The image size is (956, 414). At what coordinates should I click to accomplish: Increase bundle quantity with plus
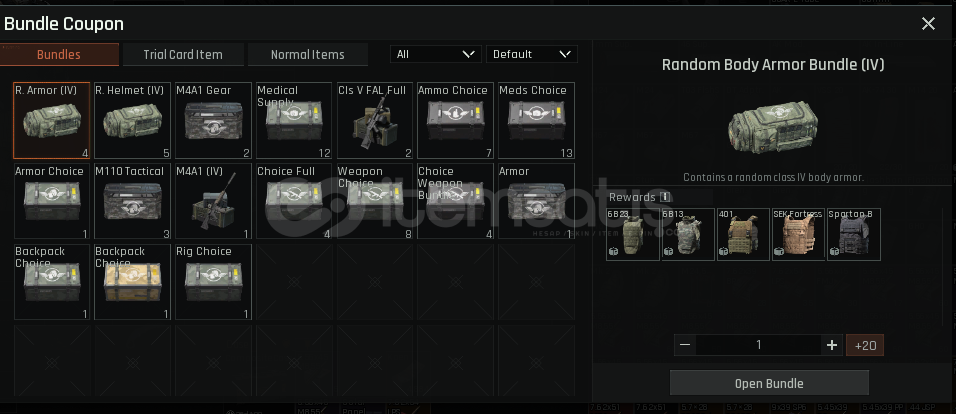832,345
